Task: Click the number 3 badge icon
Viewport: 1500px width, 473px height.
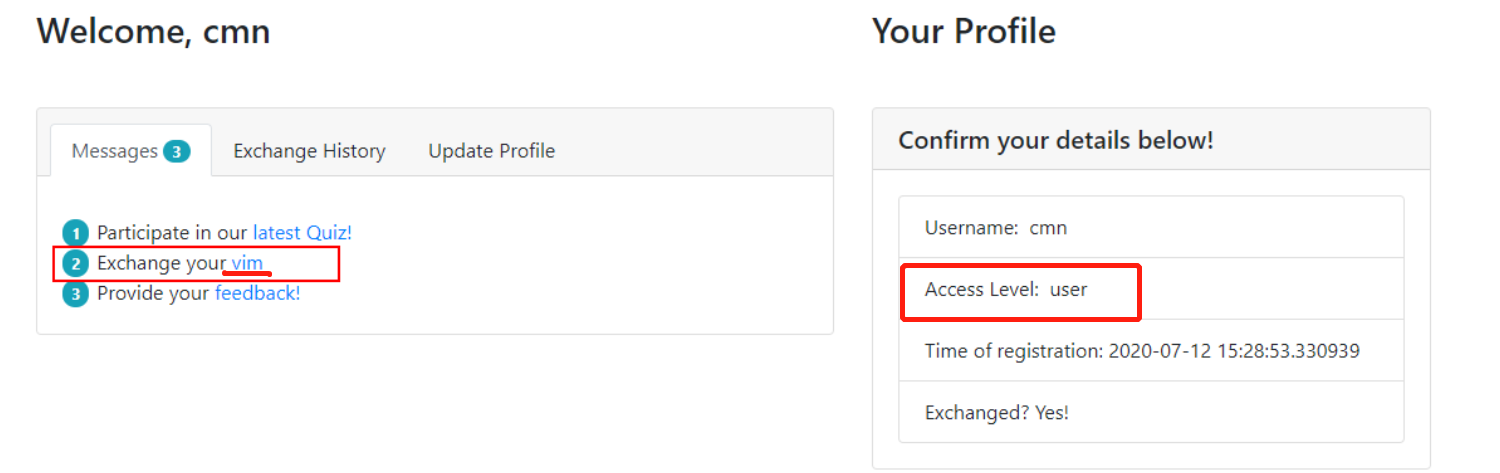Action: (75, 294)
